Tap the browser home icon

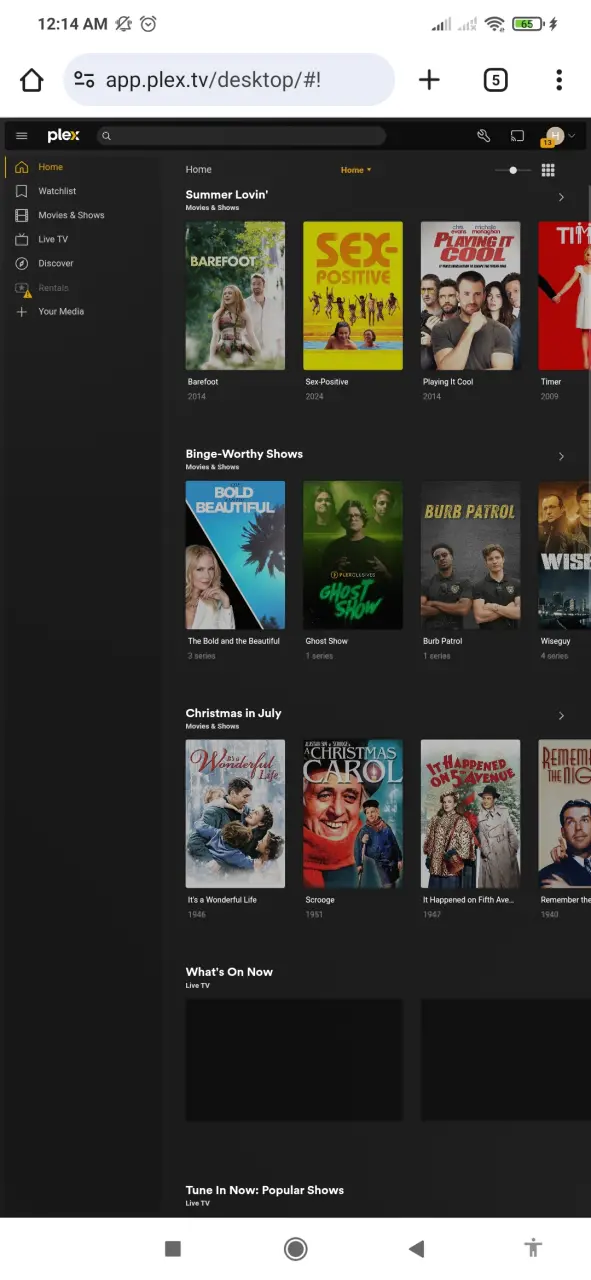point(32,80)
